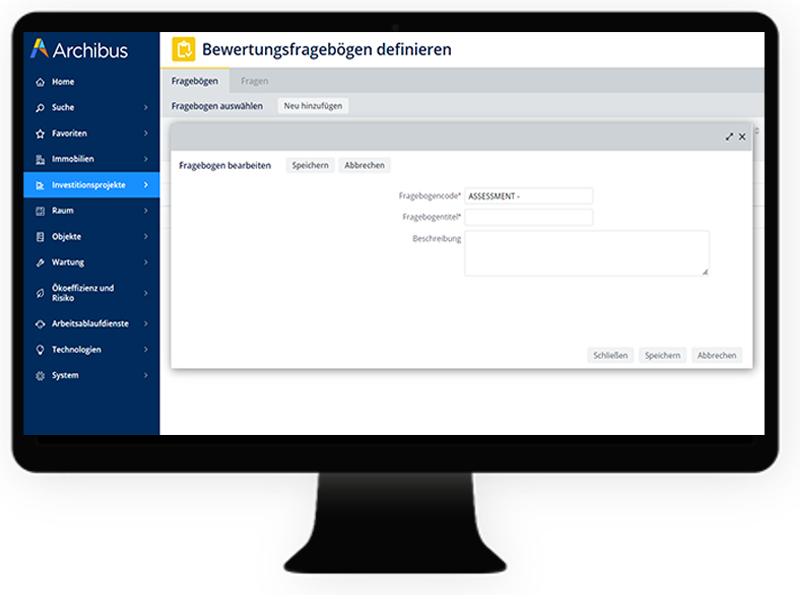800x595 pixels.
Task: Expand the Favoriten menu chevron
Action: [x=146, y=133]
